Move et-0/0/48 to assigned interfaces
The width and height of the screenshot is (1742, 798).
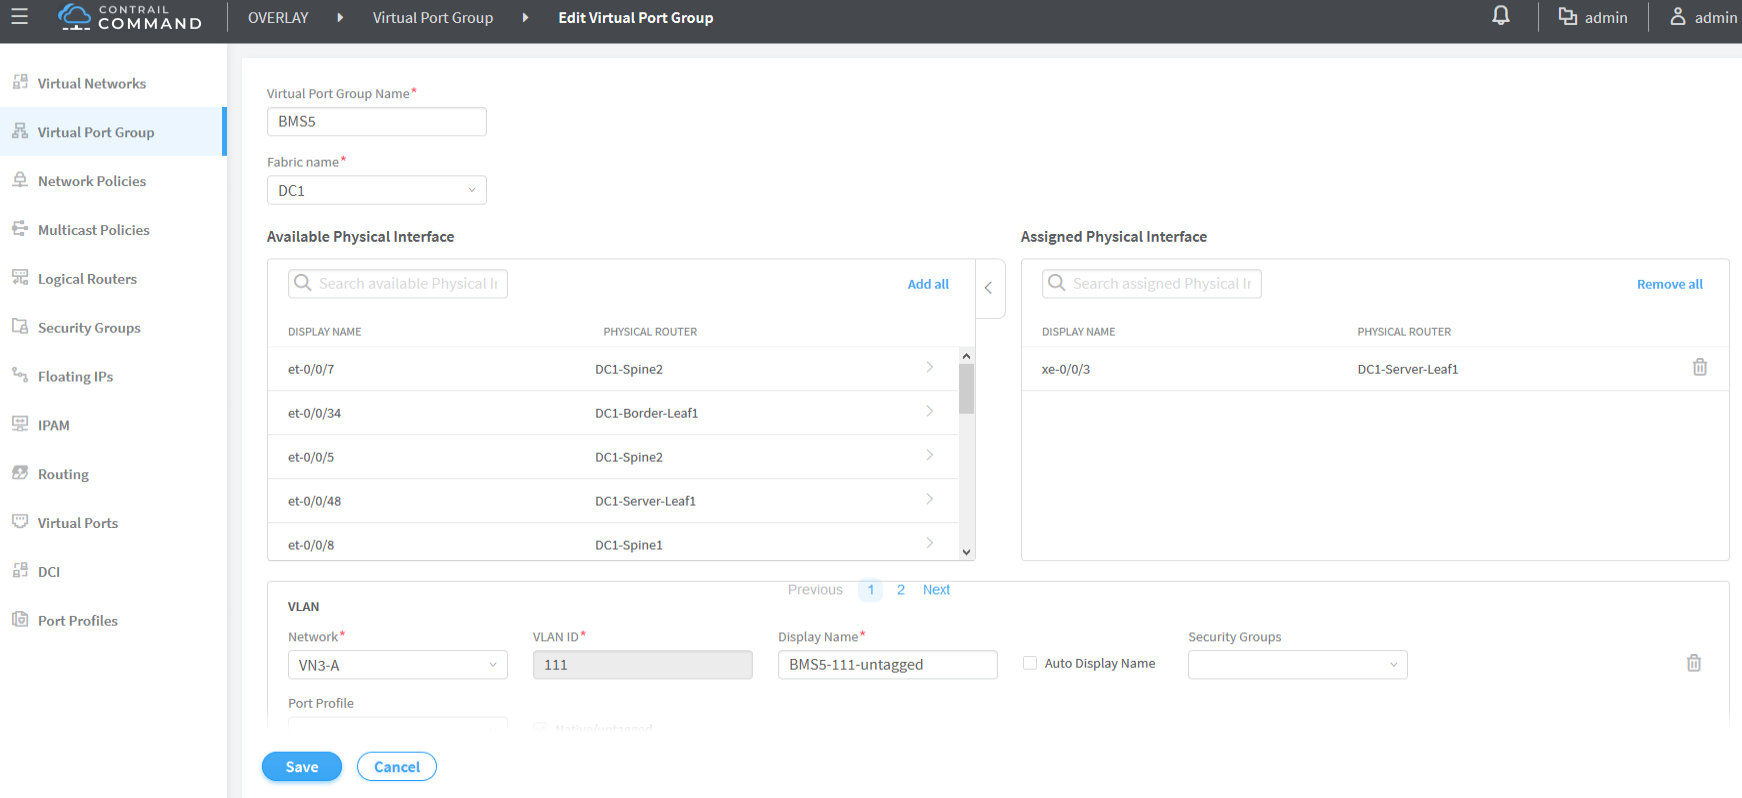929,500
